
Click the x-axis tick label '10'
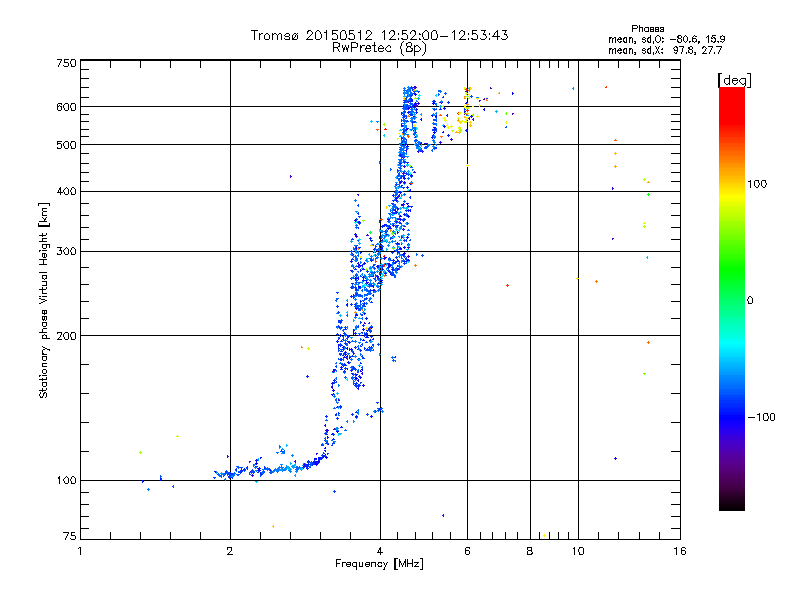(x=578, y=551)
